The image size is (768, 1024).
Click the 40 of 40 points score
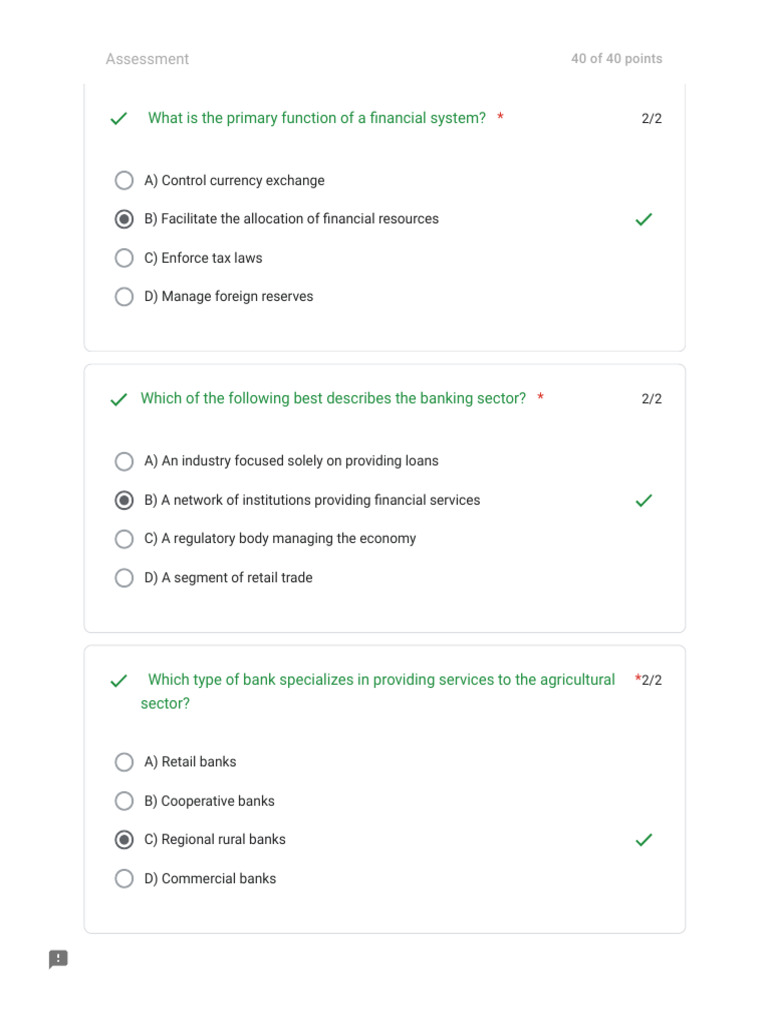click(x=616, y=59)
